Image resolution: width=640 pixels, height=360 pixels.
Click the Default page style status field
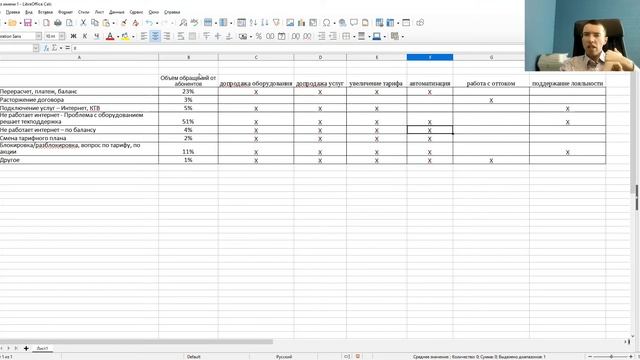tap(194, 357)
